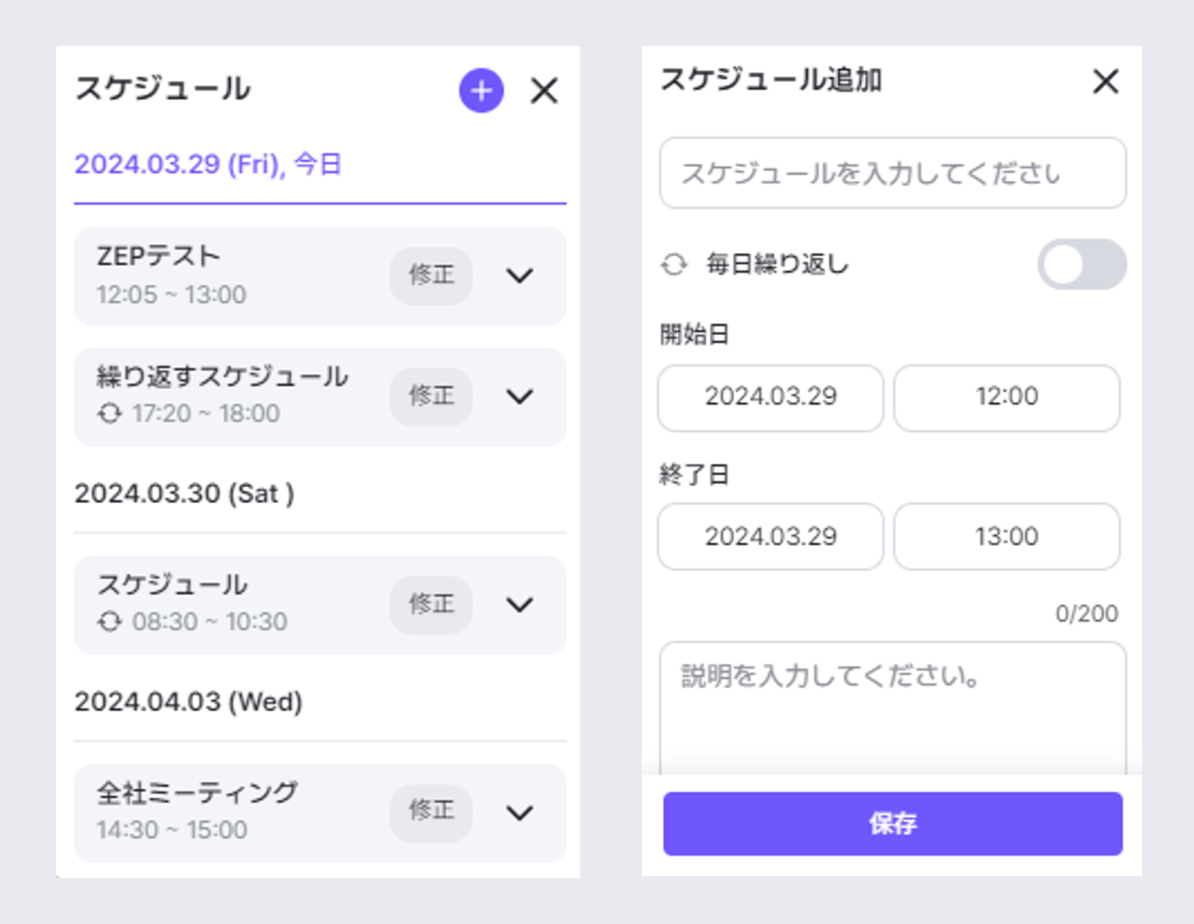Expand the 全社ミーティング schedule chevron
Viewport: 1194px width, 924px height.
tap(519, 813)
